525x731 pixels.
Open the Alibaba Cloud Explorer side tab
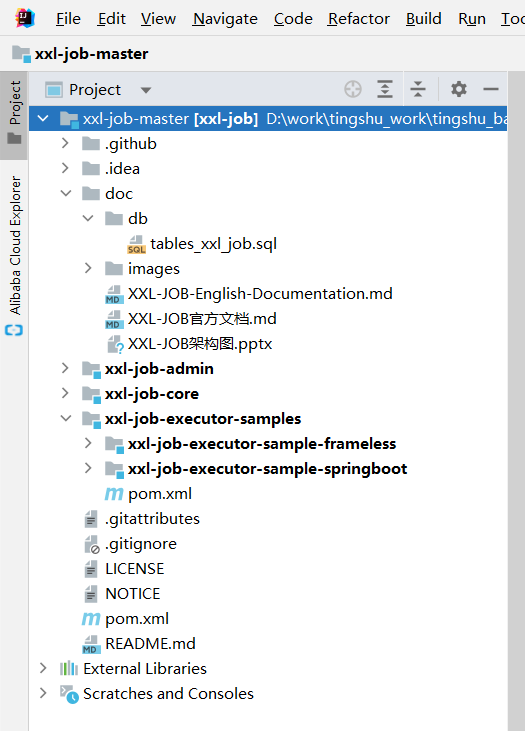click(15, 255)
